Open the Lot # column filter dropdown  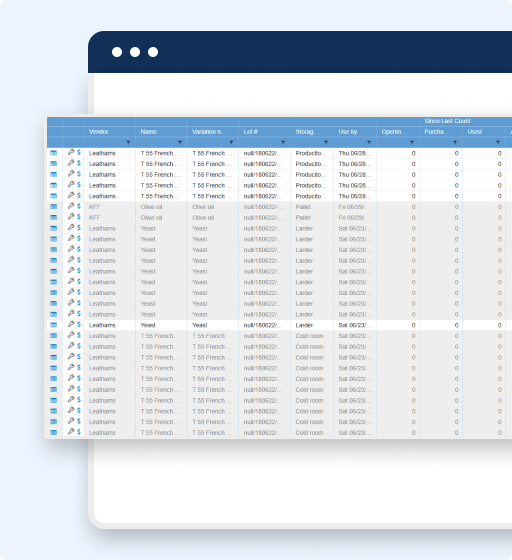pos(283,142)
